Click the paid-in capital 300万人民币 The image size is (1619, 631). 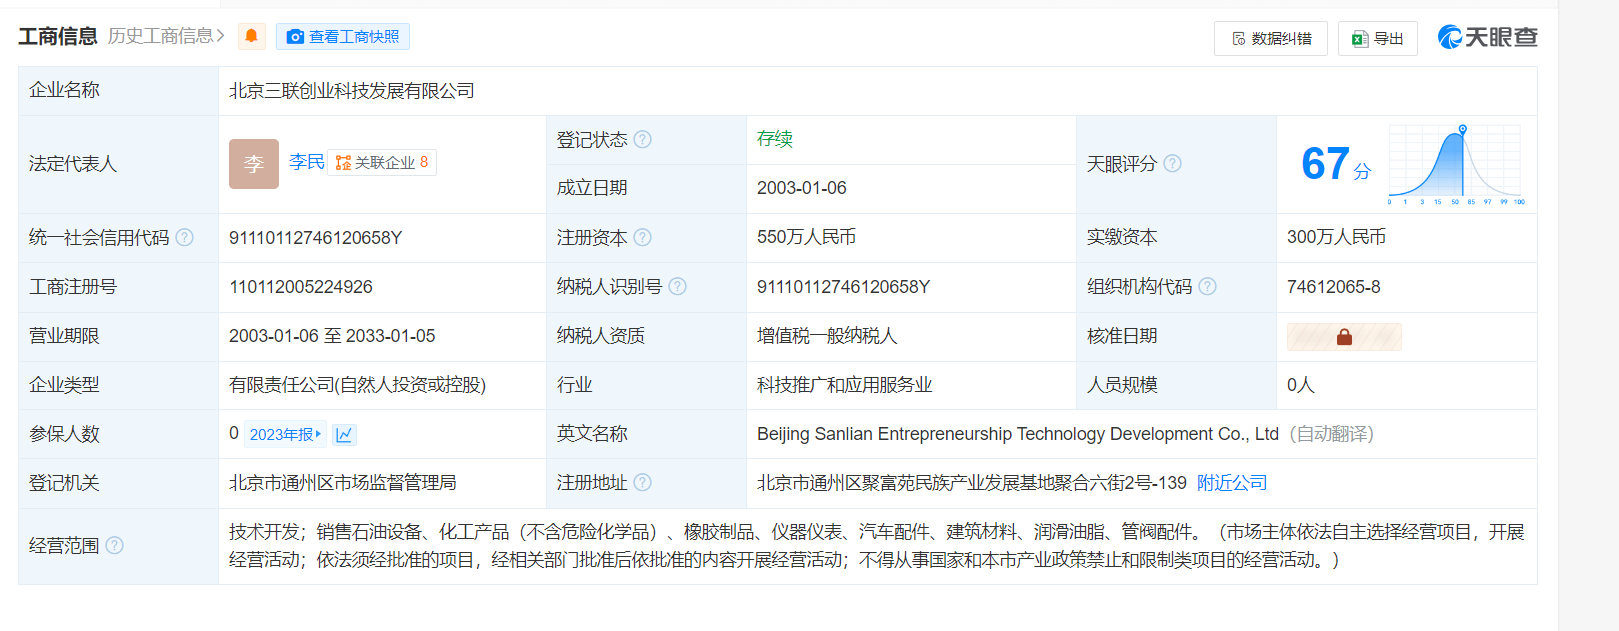click(1337, 237)
